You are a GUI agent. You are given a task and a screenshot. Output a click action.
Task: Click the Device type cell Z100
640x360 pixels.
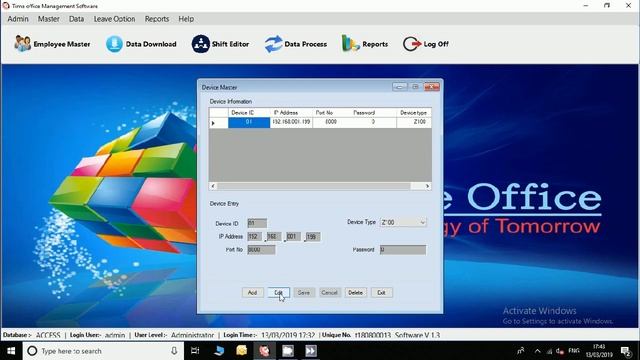[x=414, y=122]
